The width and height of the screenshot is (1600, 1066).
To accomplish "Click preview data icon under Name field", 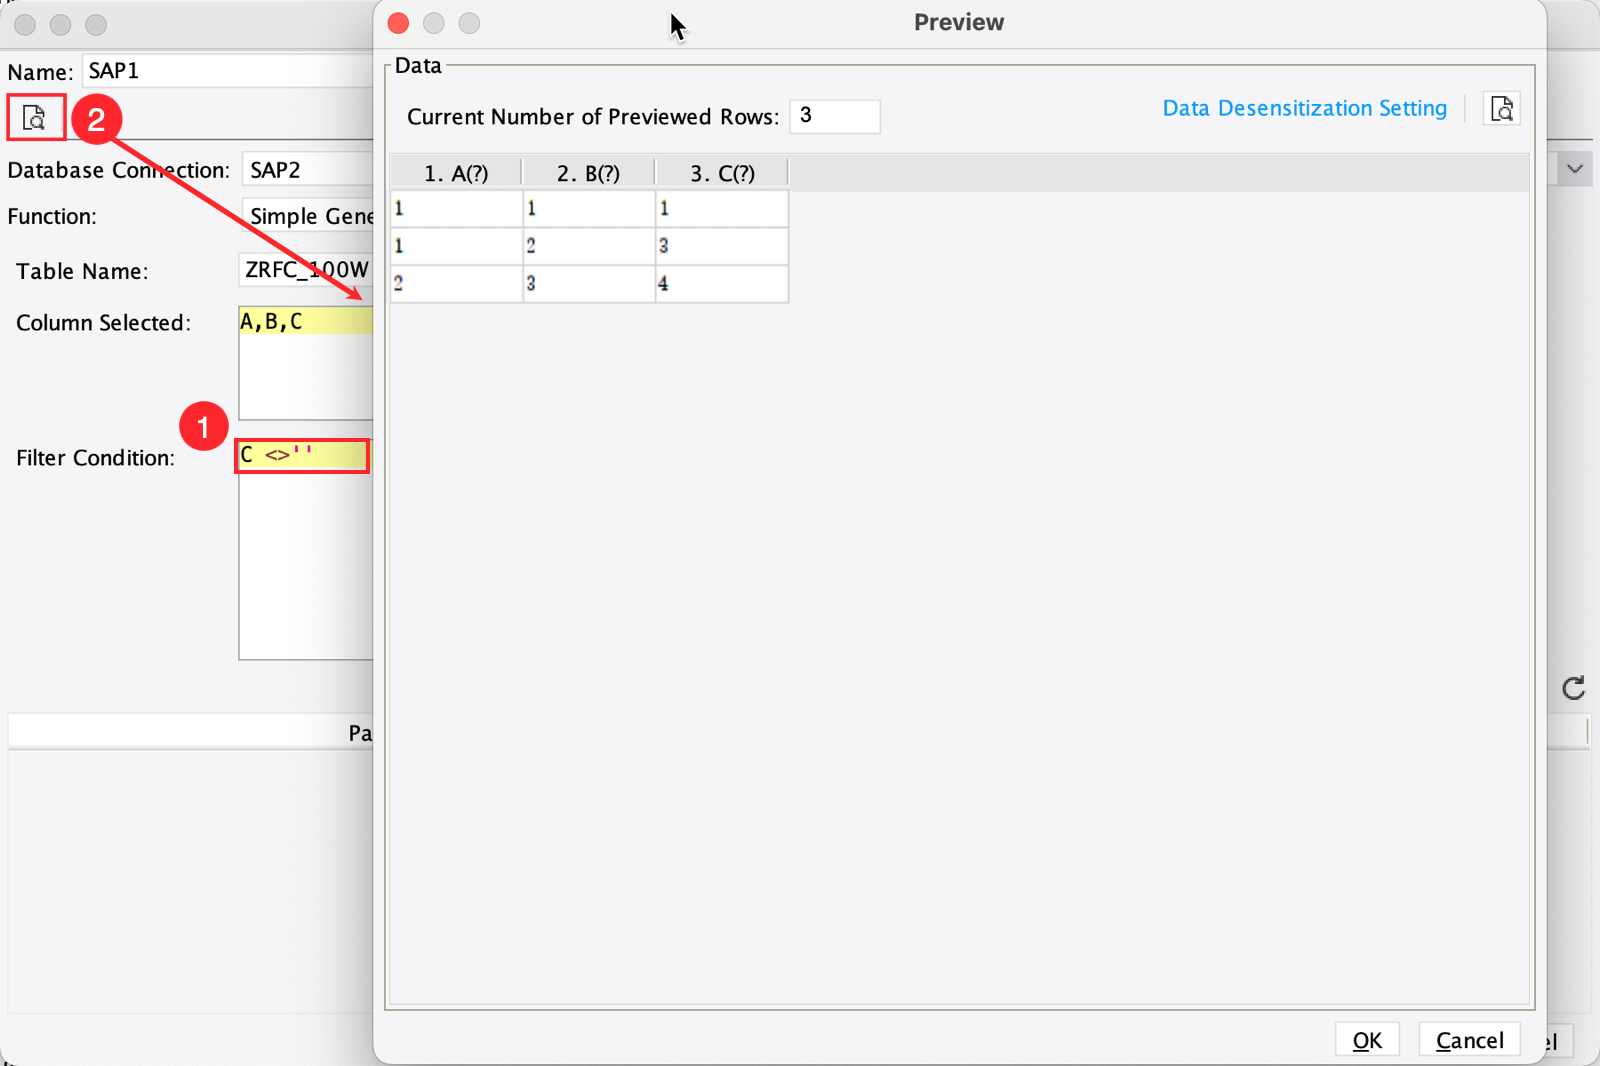I will coord(35,118).
